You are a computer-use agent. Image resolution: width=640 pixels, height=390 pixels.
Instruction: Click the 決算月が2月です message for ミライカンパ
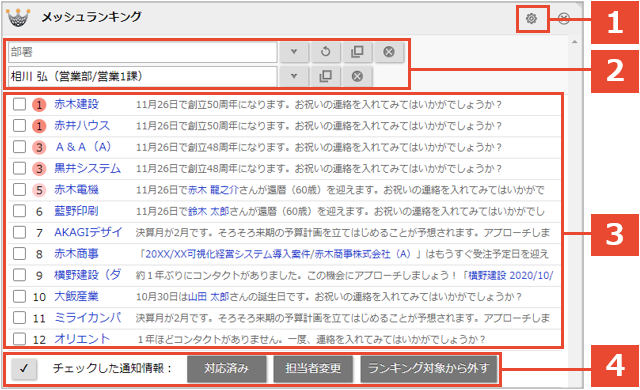coord(343,318)
